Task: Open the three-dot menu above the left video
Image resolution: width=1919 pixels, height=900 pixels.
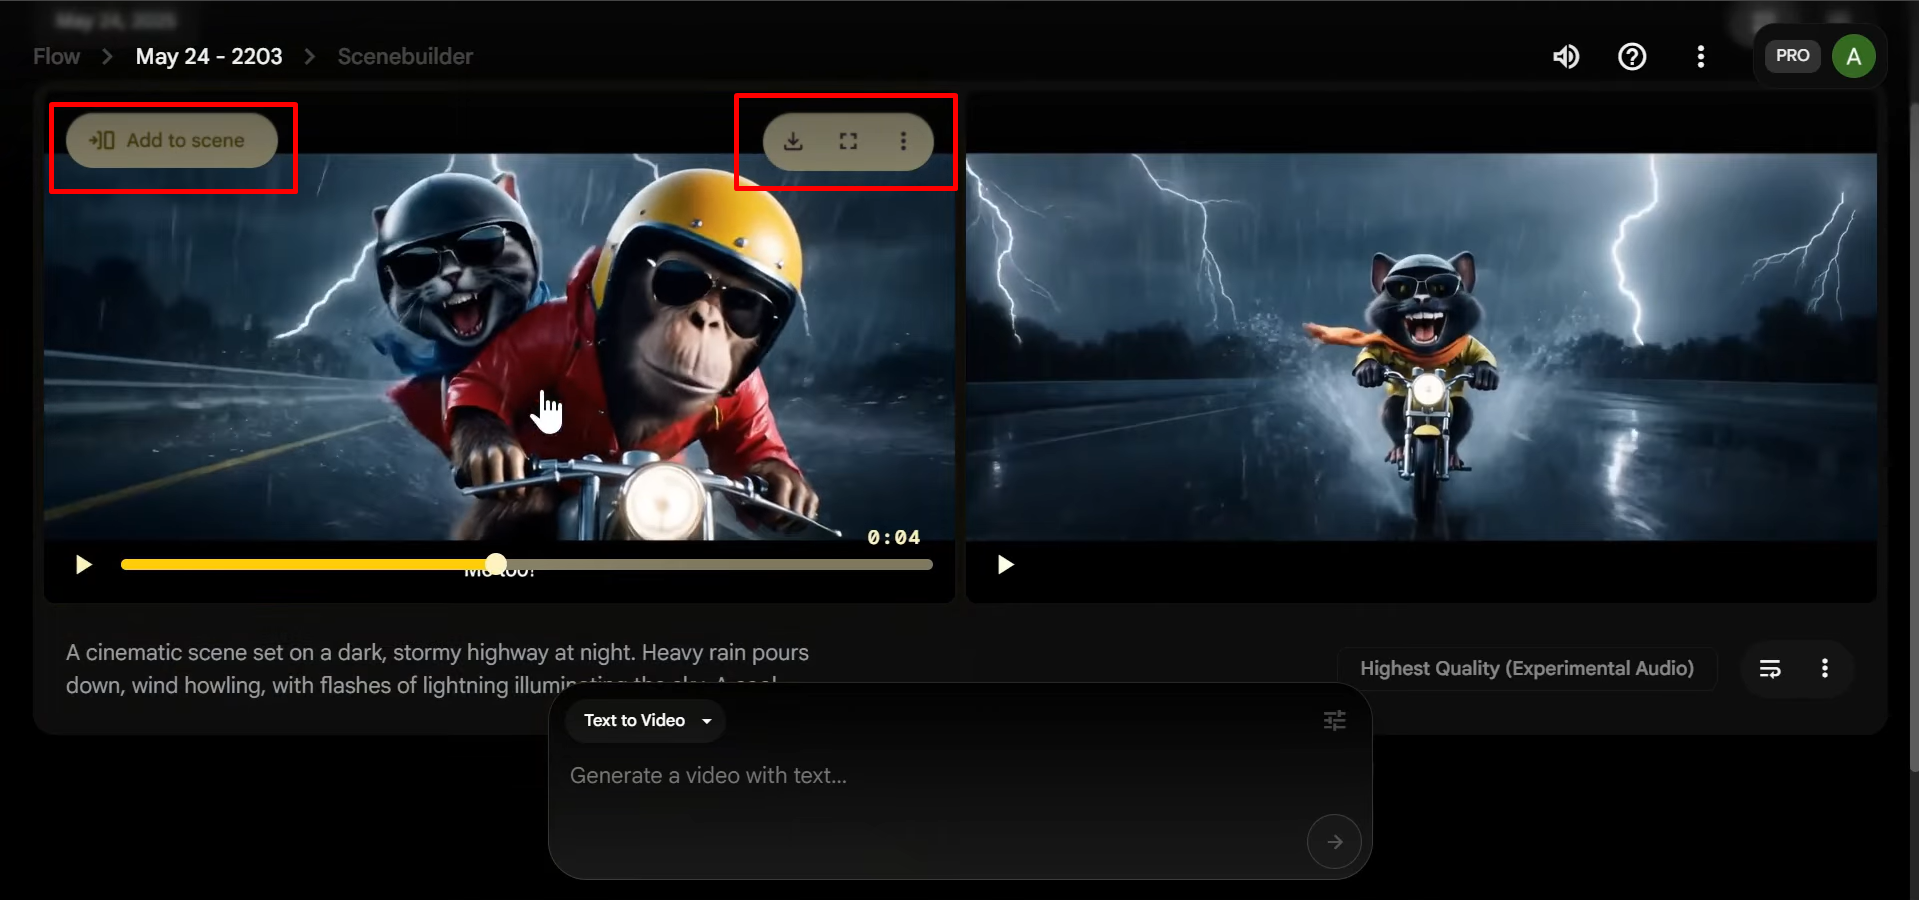Action: (x=905, y=141)
